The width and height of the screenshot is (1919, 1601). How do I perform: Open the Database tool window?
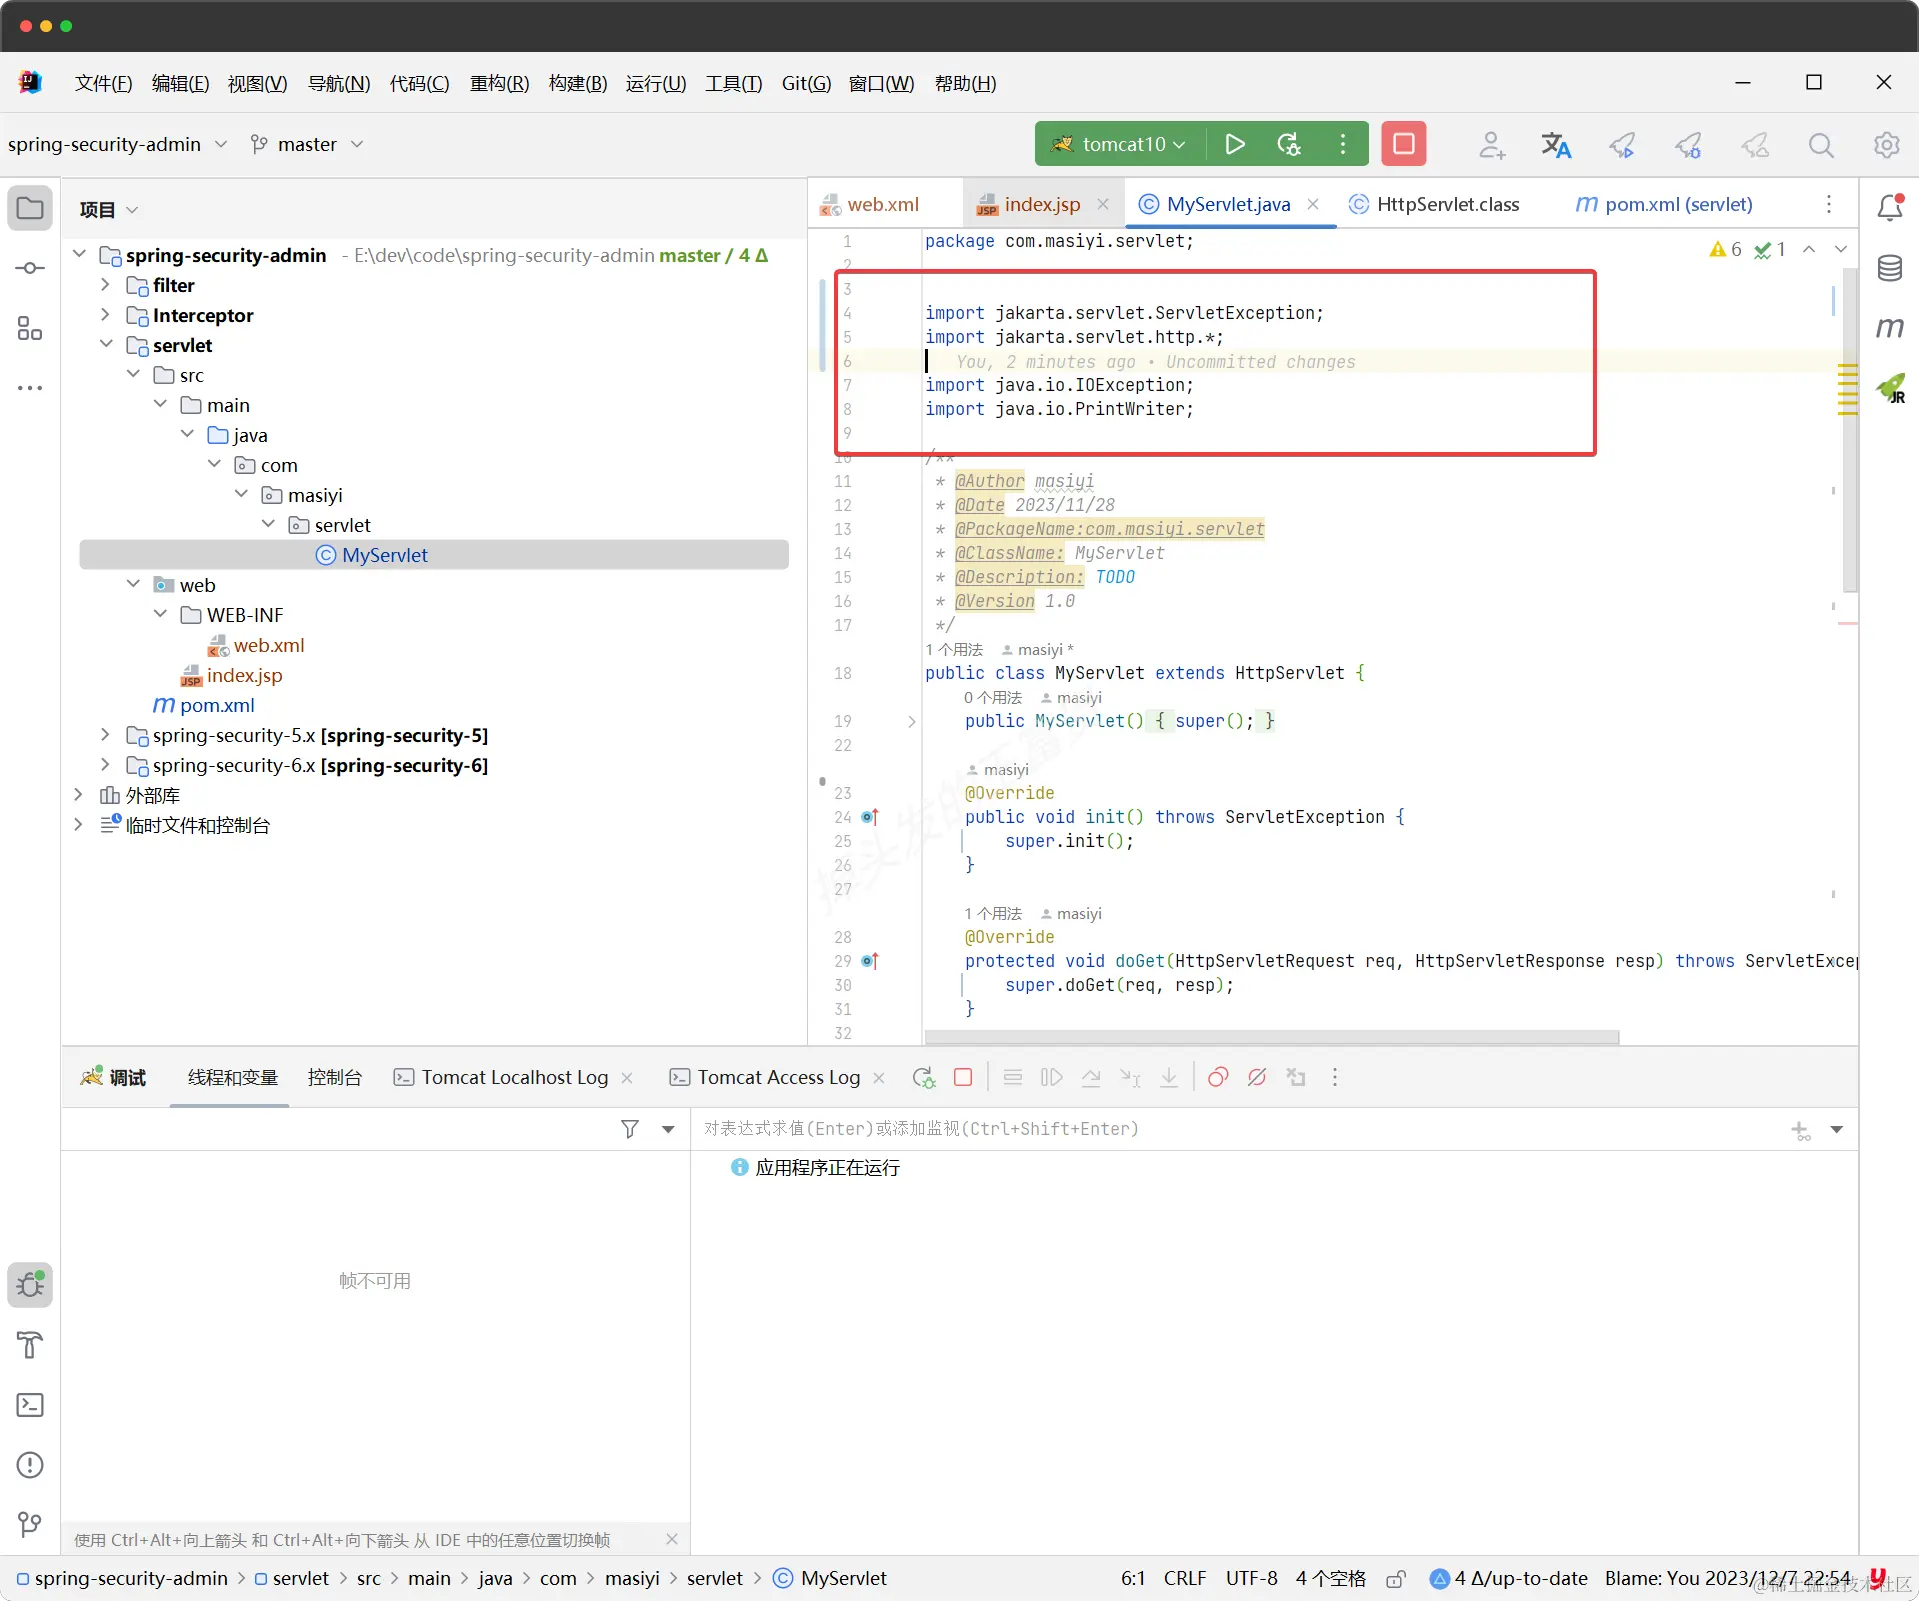pos(1889,268)
